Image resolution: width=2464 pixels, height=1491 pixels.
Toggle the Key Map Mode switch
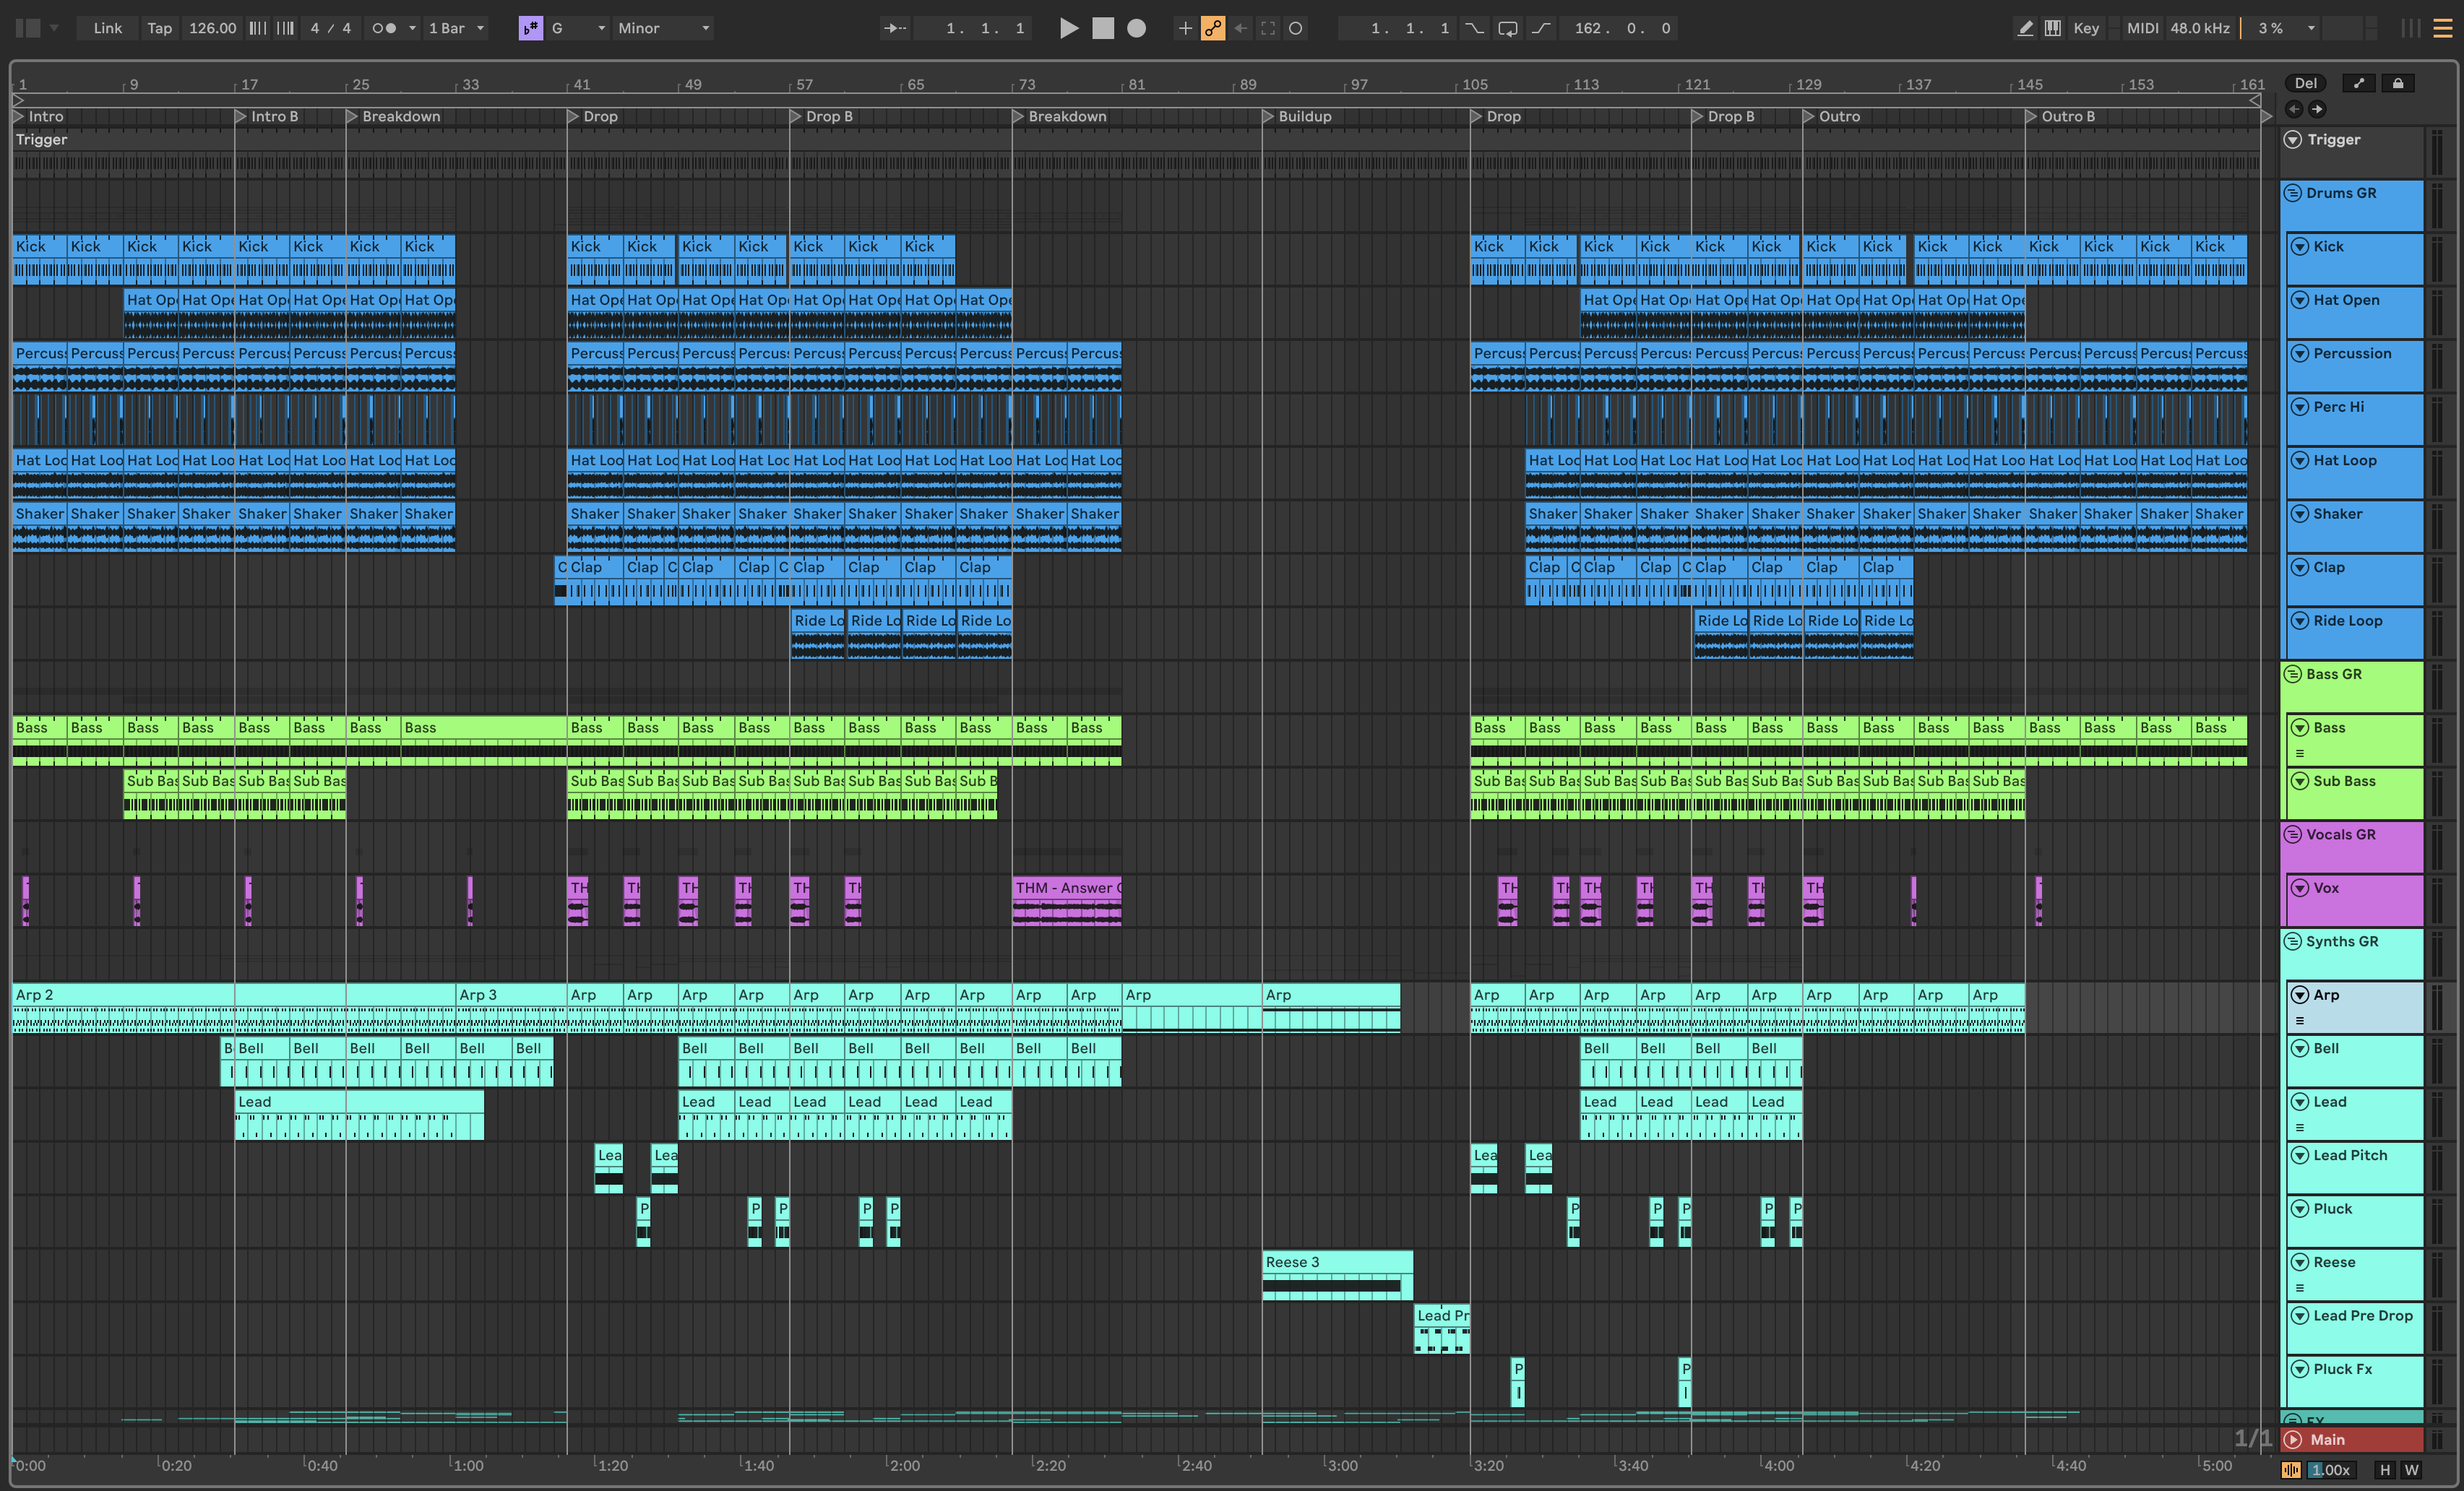coord(2086,28)
